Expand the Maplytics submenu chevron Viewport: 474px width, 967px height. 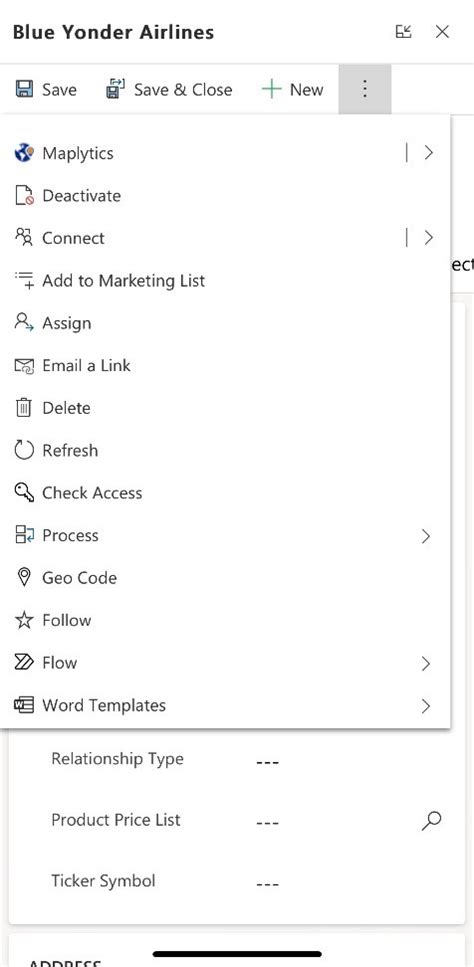(428, 153)
